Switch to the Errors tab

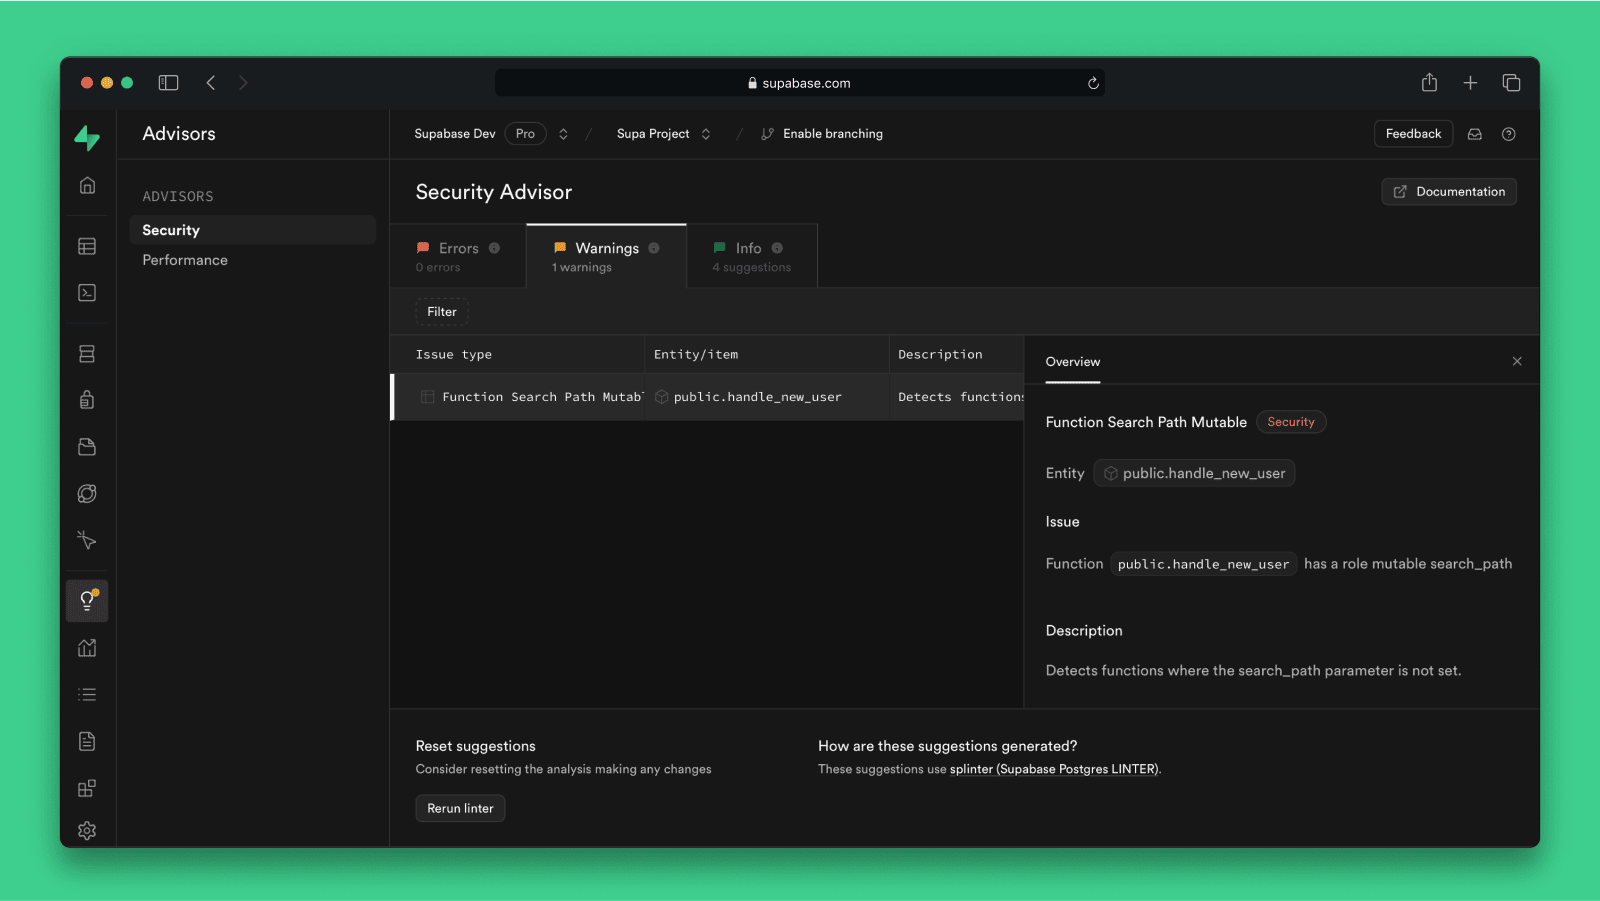(458, 256)
